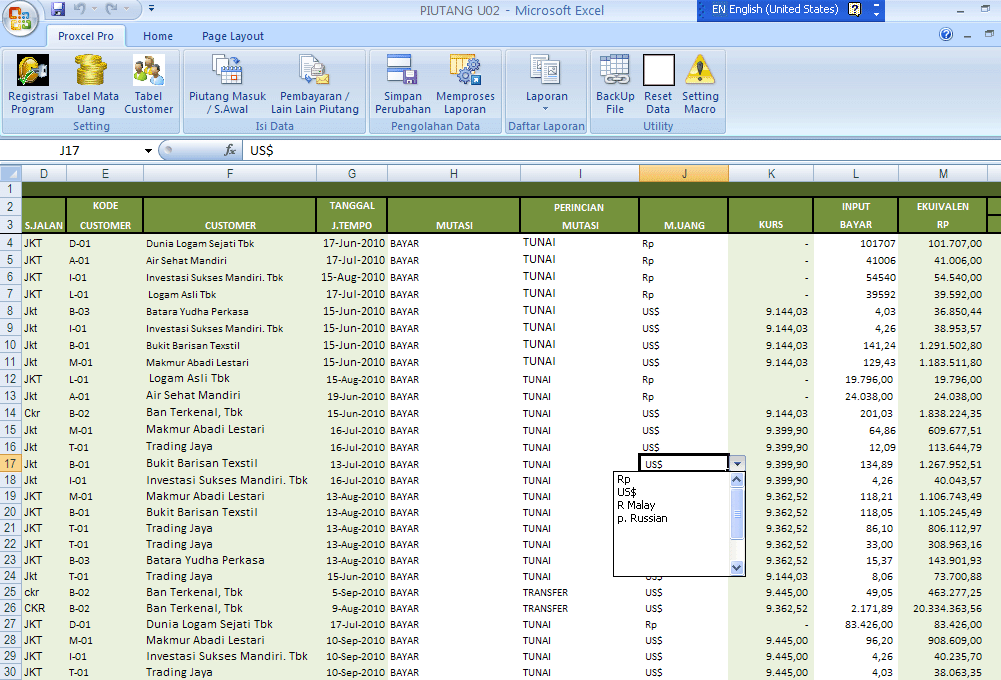Open the Laporan report icon
This screenshot has height=680, width=1001.
click(546, 70)
